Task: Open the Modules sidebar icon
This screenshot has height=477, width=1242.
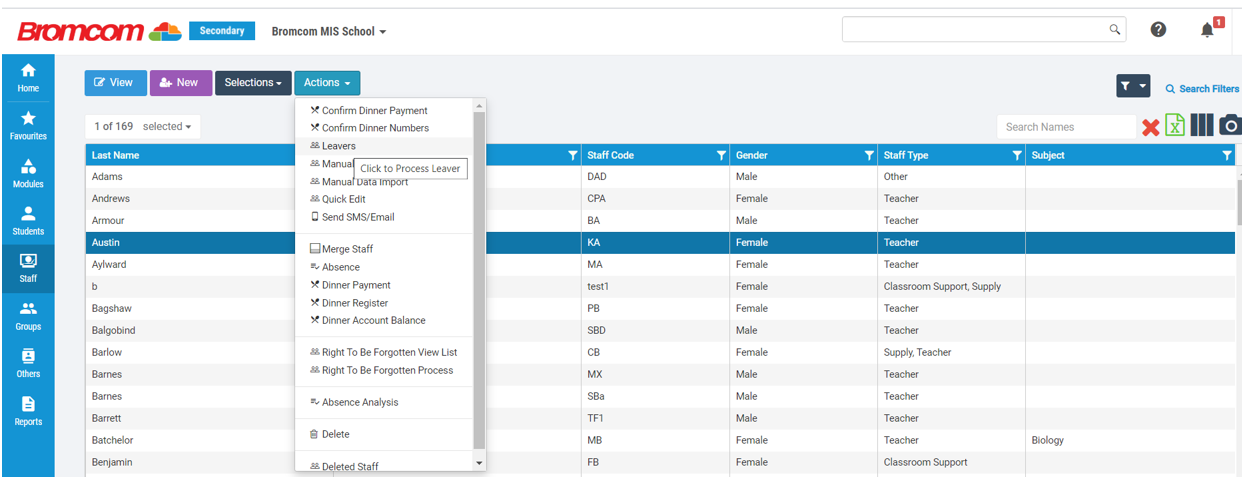Action: 28,173
